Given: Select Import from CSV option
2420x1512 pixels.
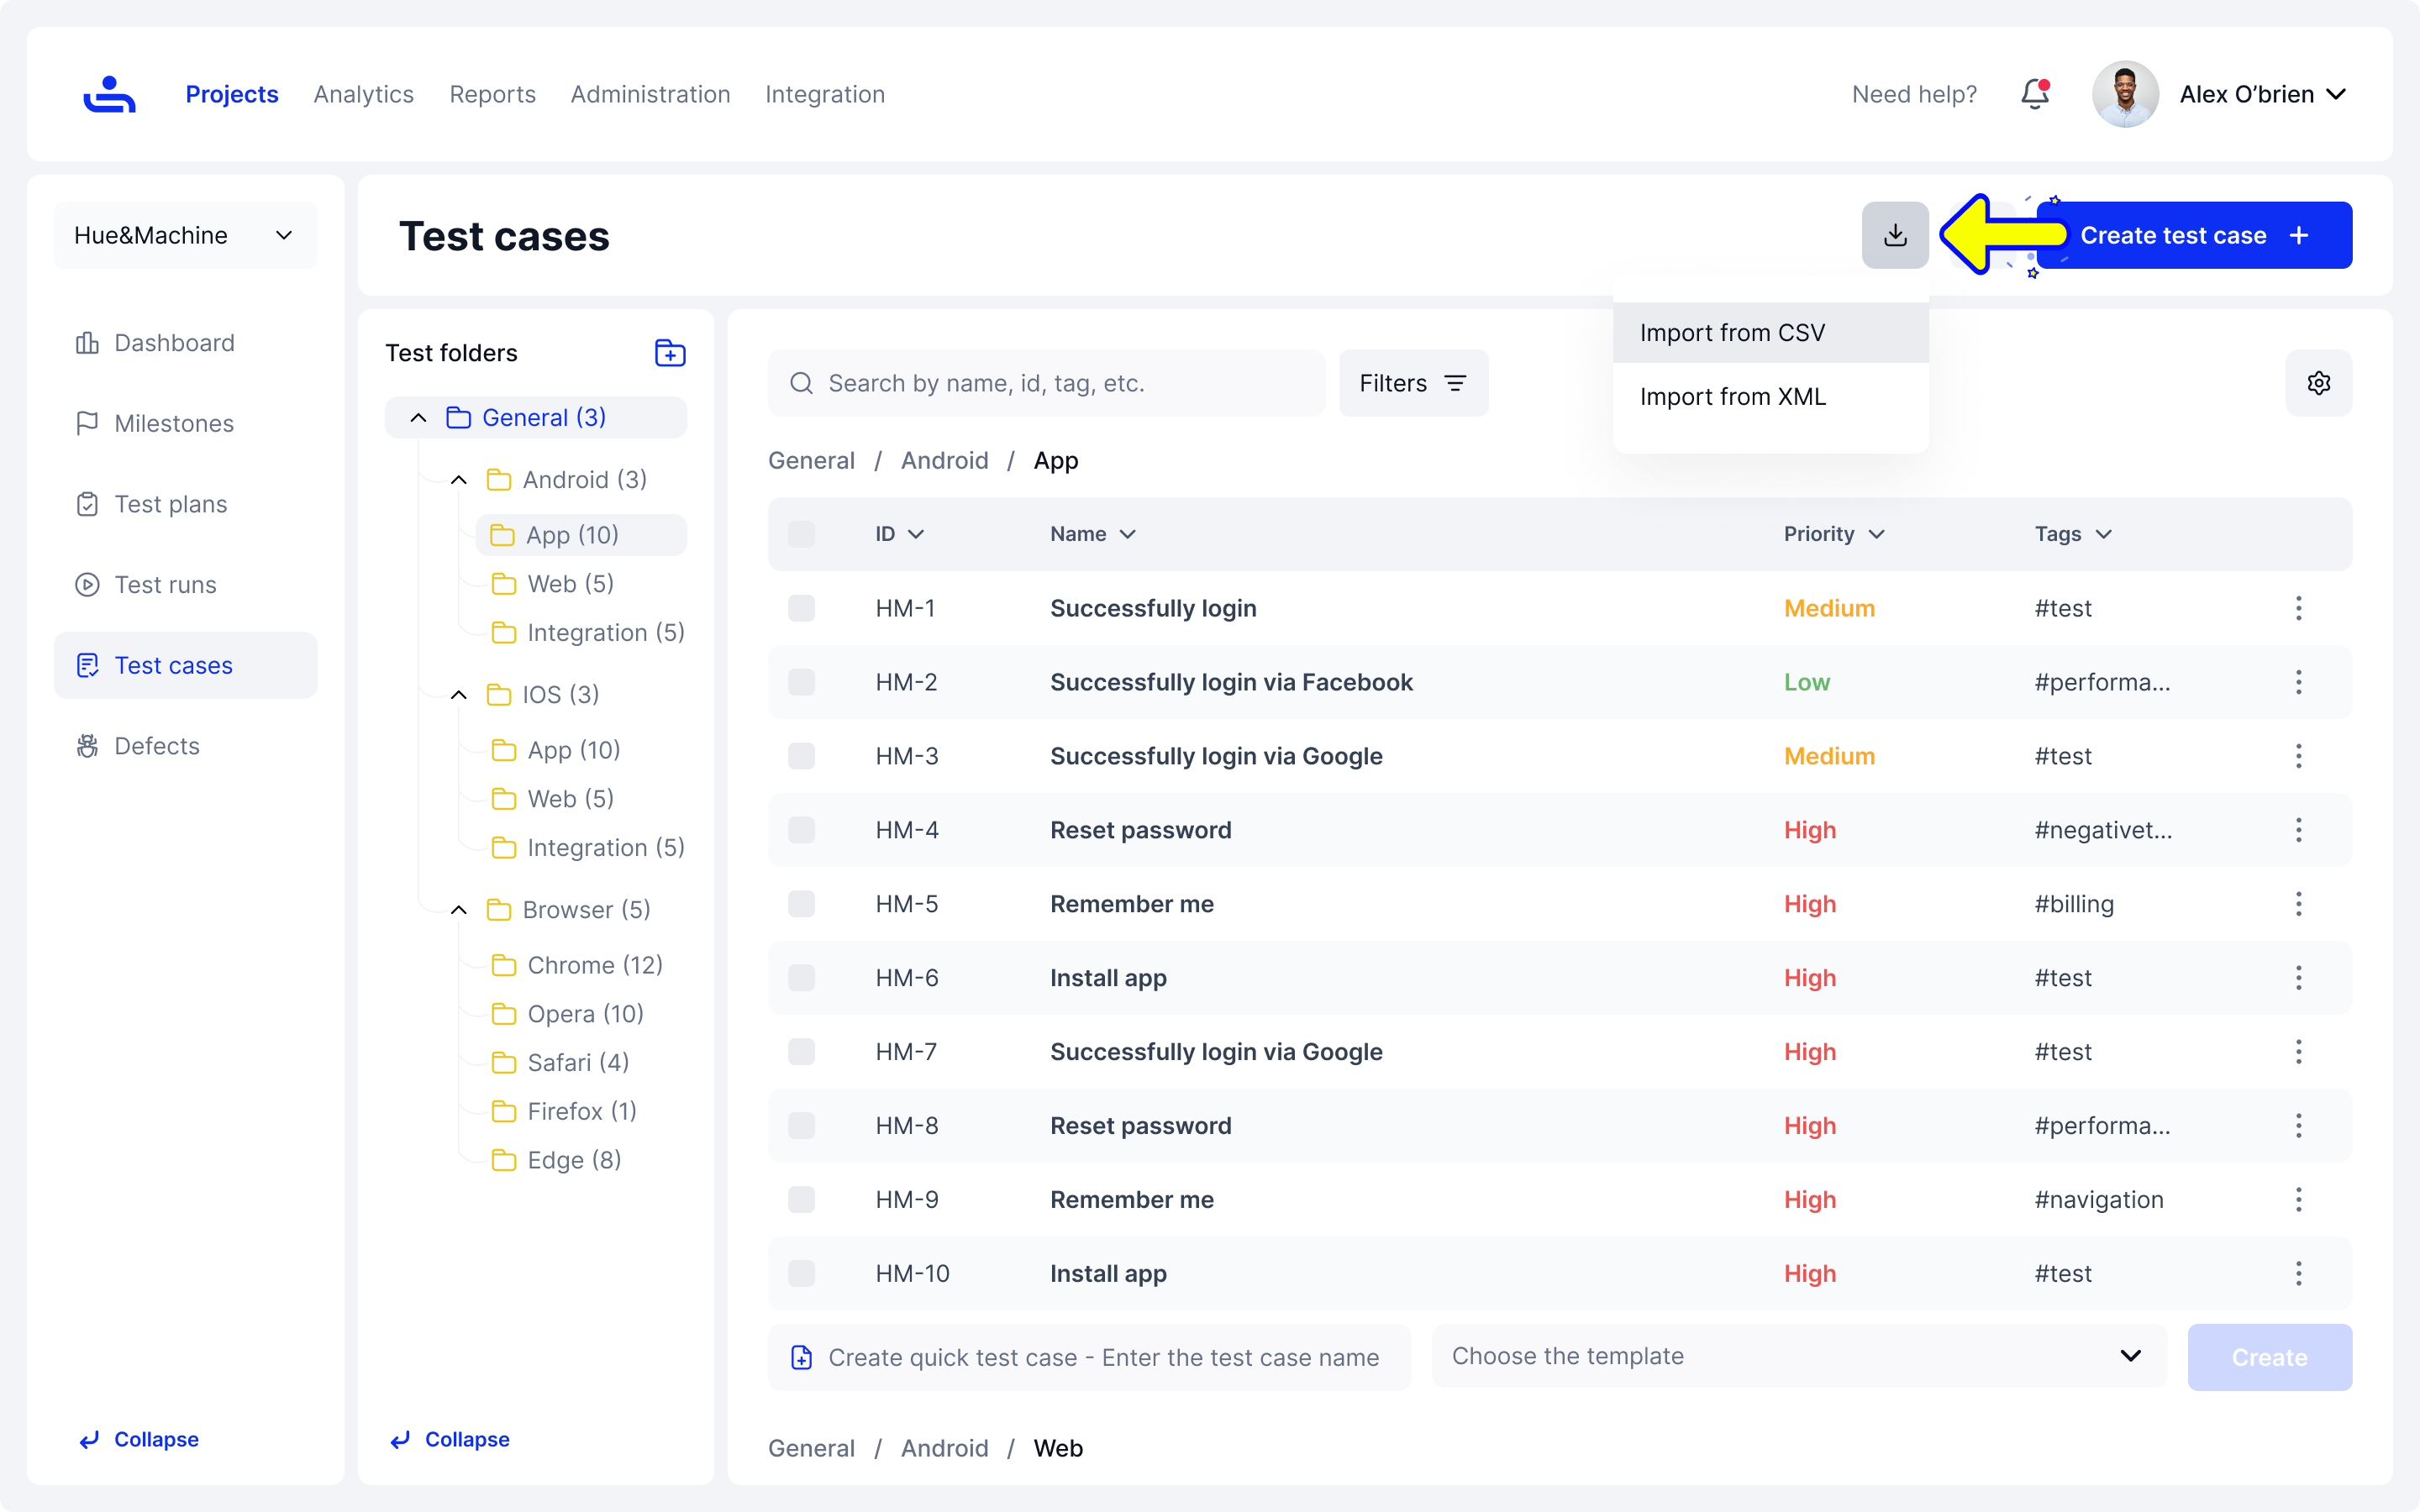Looking at the screenshot, I should point(1732,333).
